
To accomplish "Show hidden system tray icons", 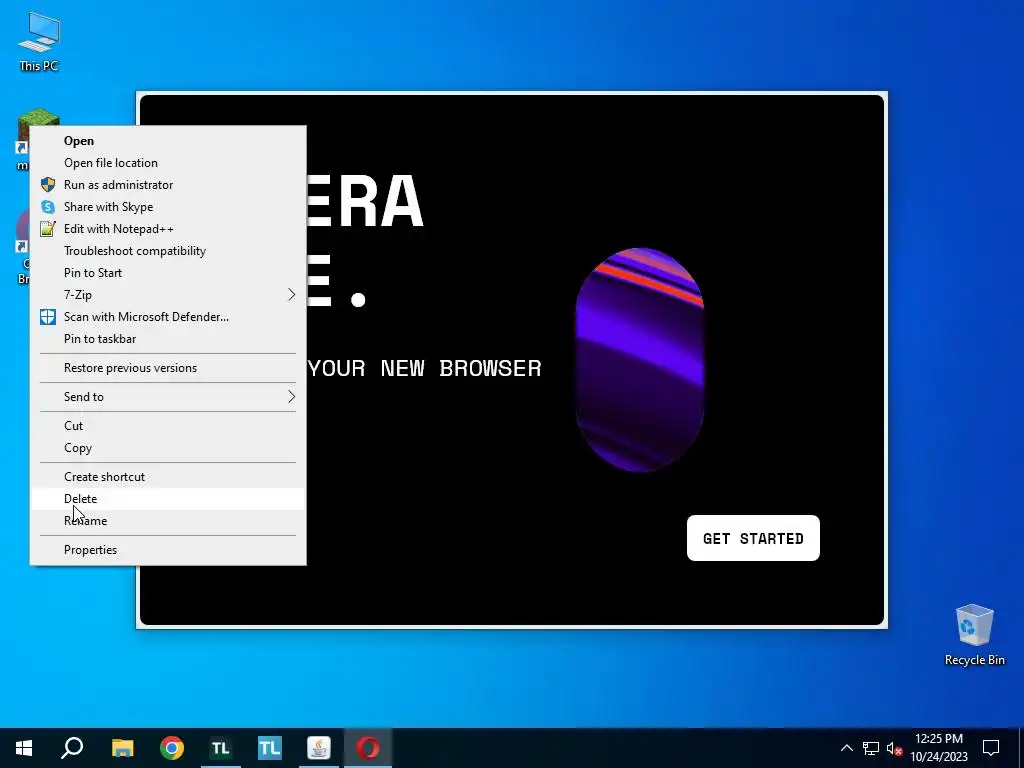I will click(x=846, y=748).
